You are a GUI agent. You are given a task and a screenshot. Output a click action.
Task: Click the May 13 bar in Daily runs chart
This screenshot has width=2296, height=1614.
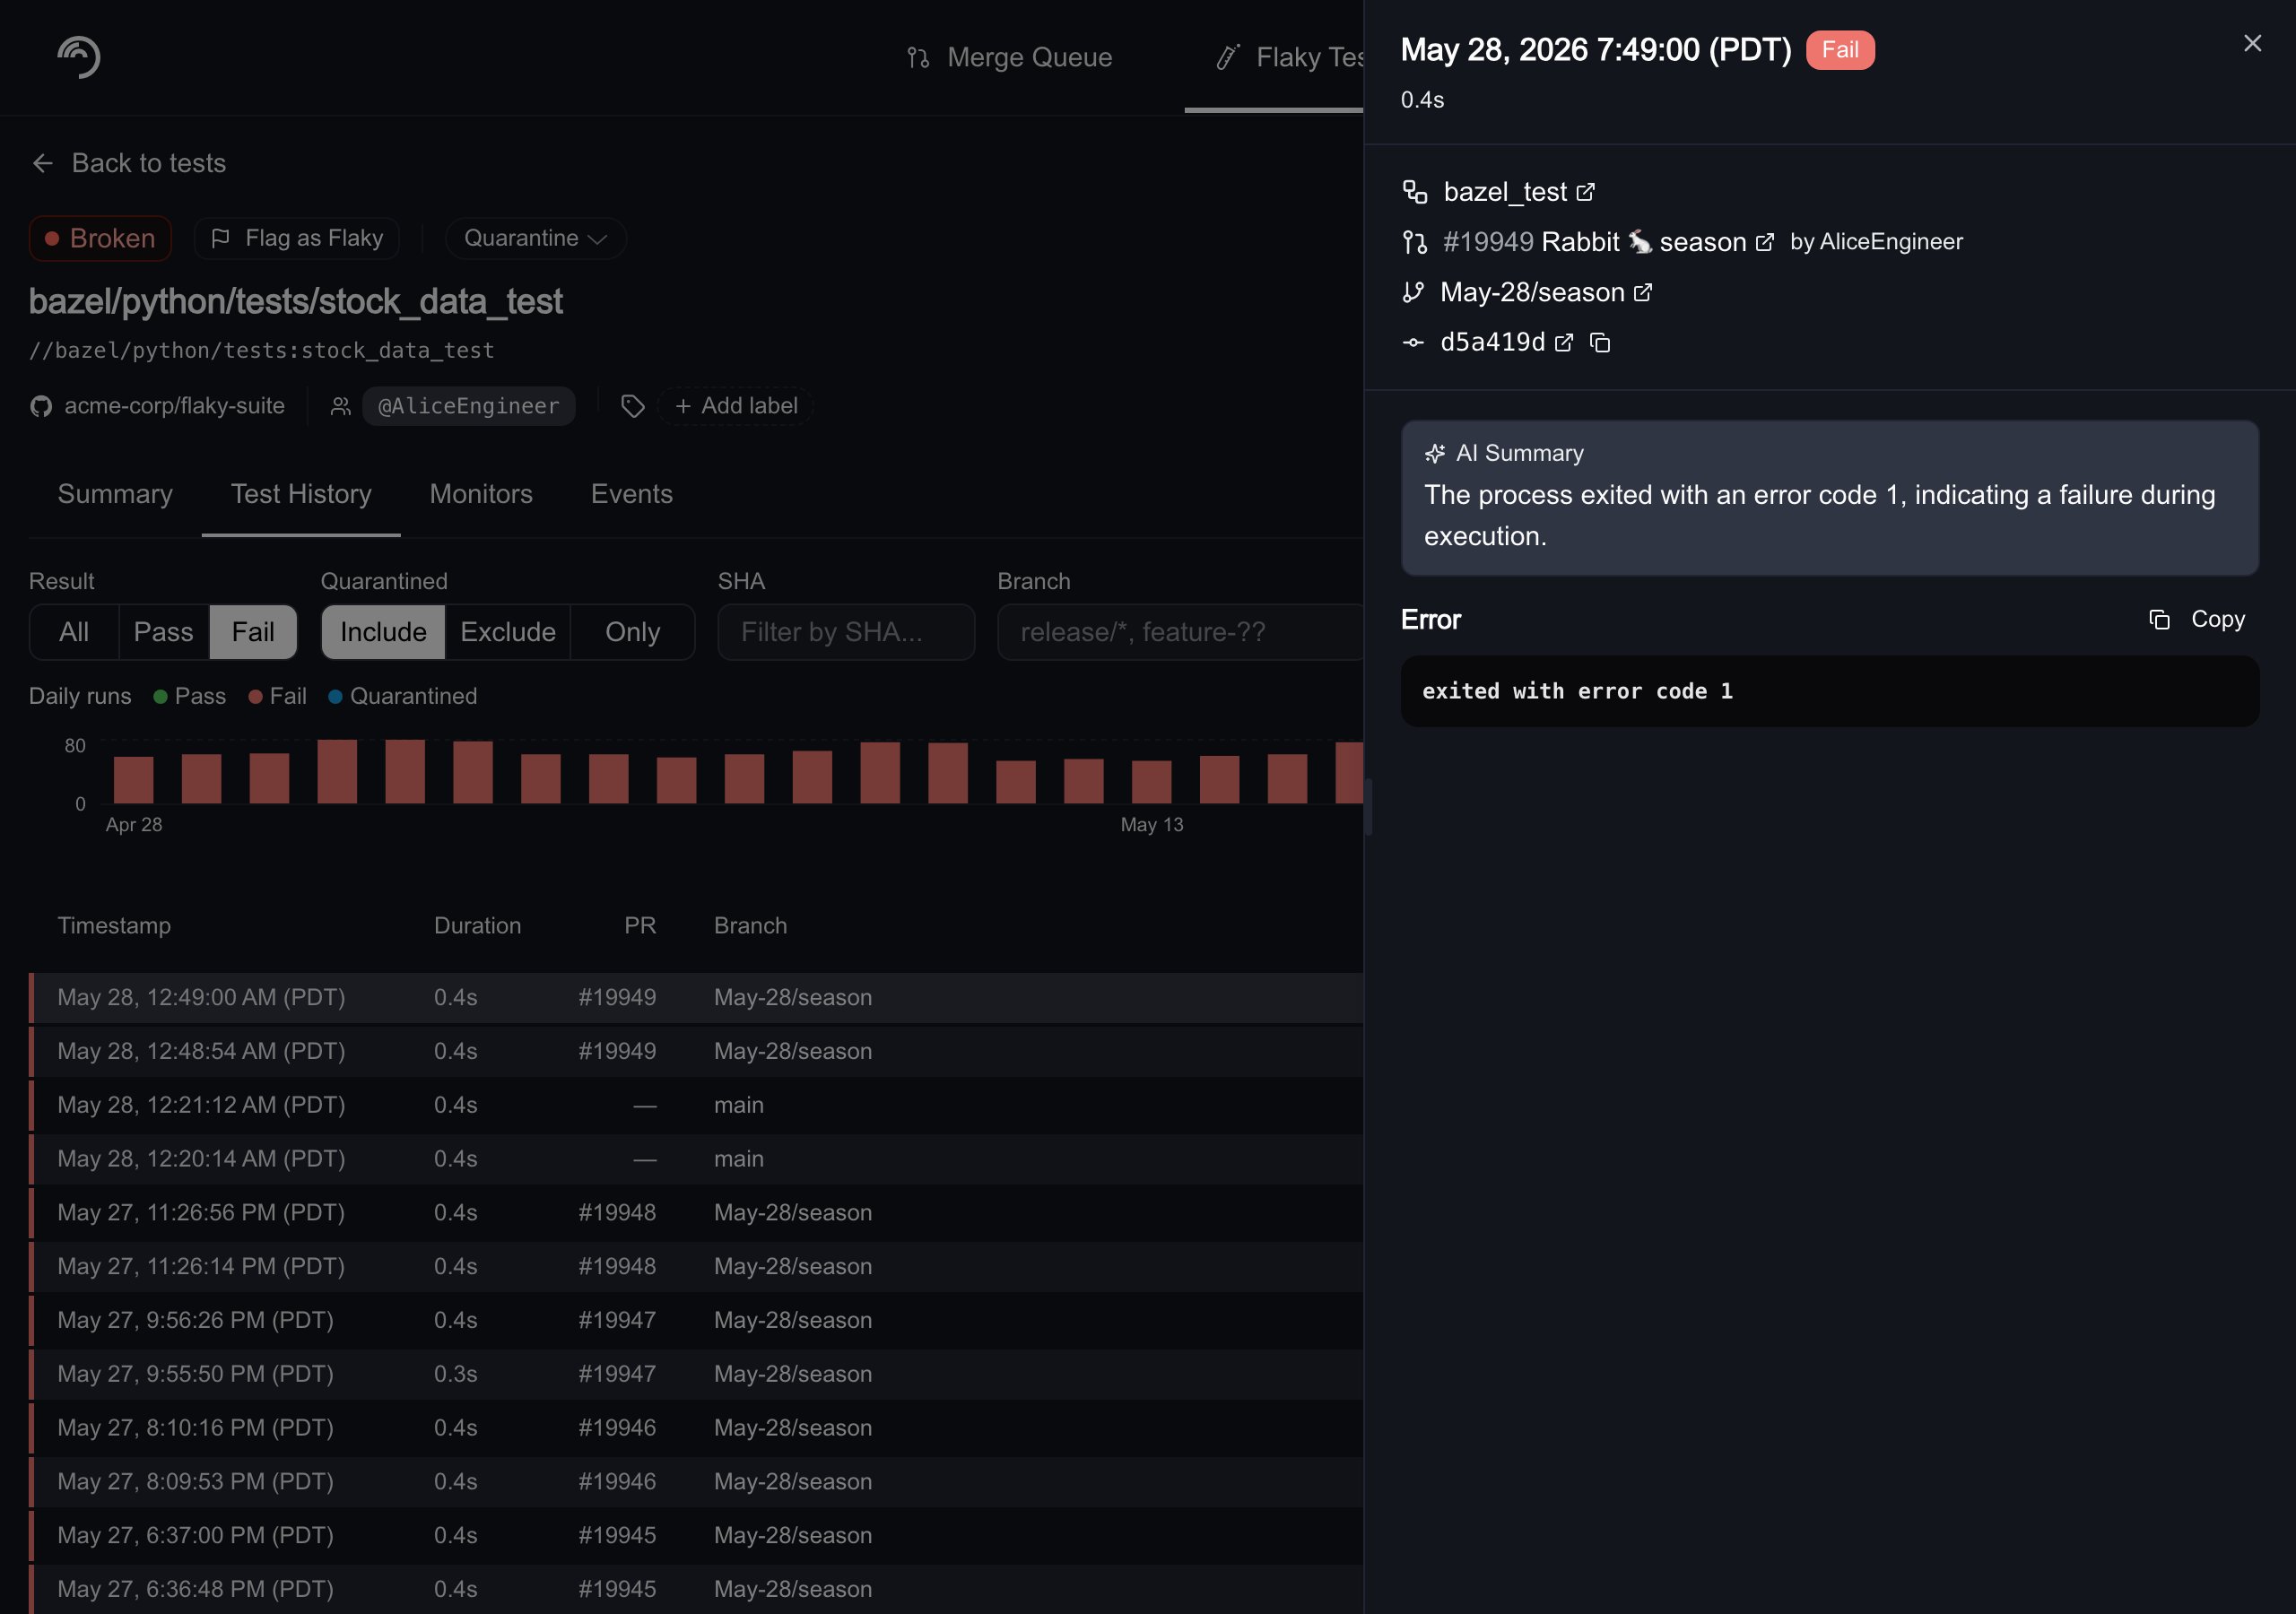pos(1151,782)
